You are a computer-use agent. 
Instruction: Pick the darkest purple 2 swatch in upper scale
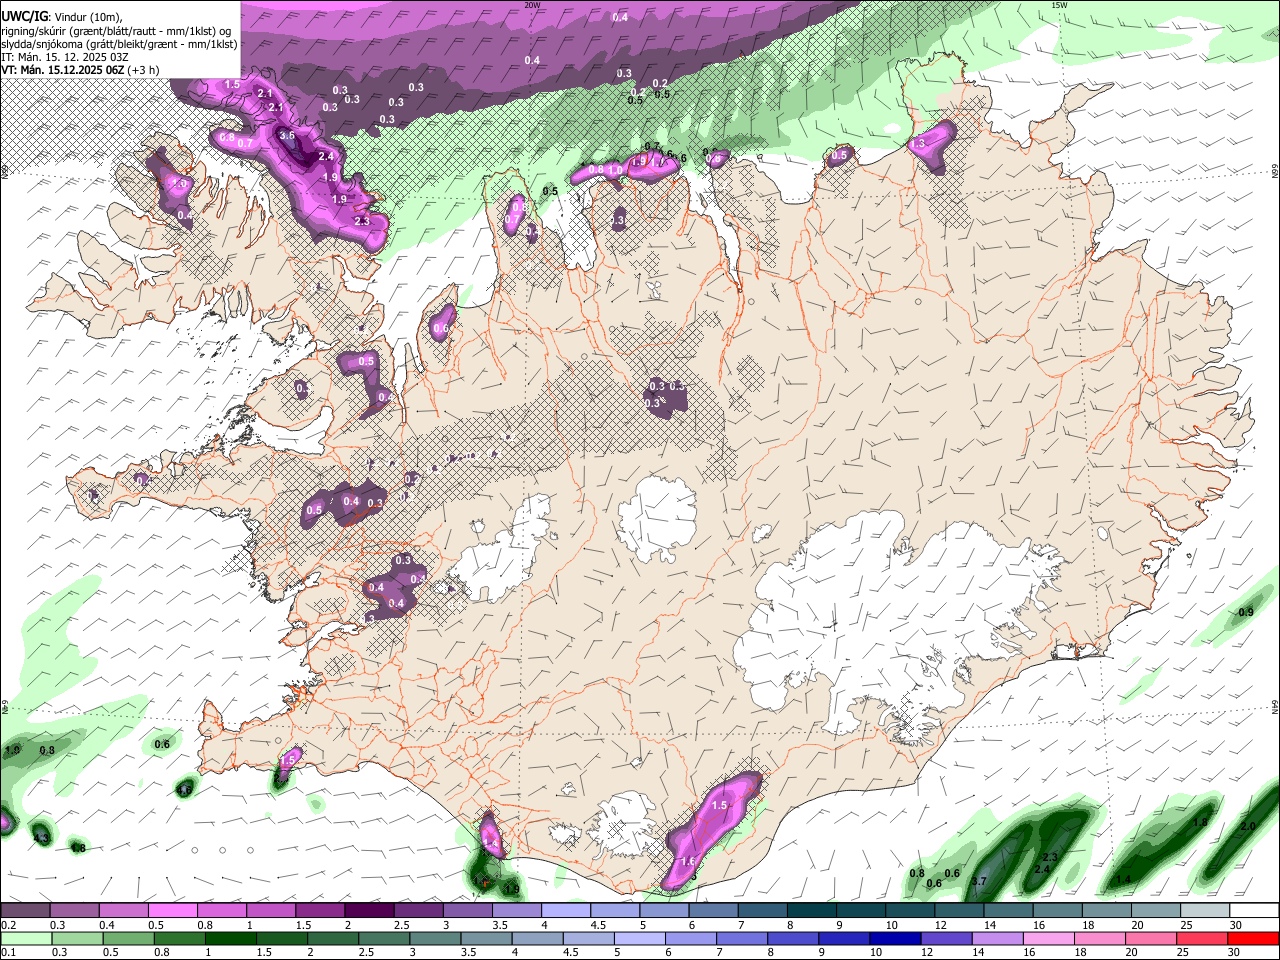click(369, 910)
